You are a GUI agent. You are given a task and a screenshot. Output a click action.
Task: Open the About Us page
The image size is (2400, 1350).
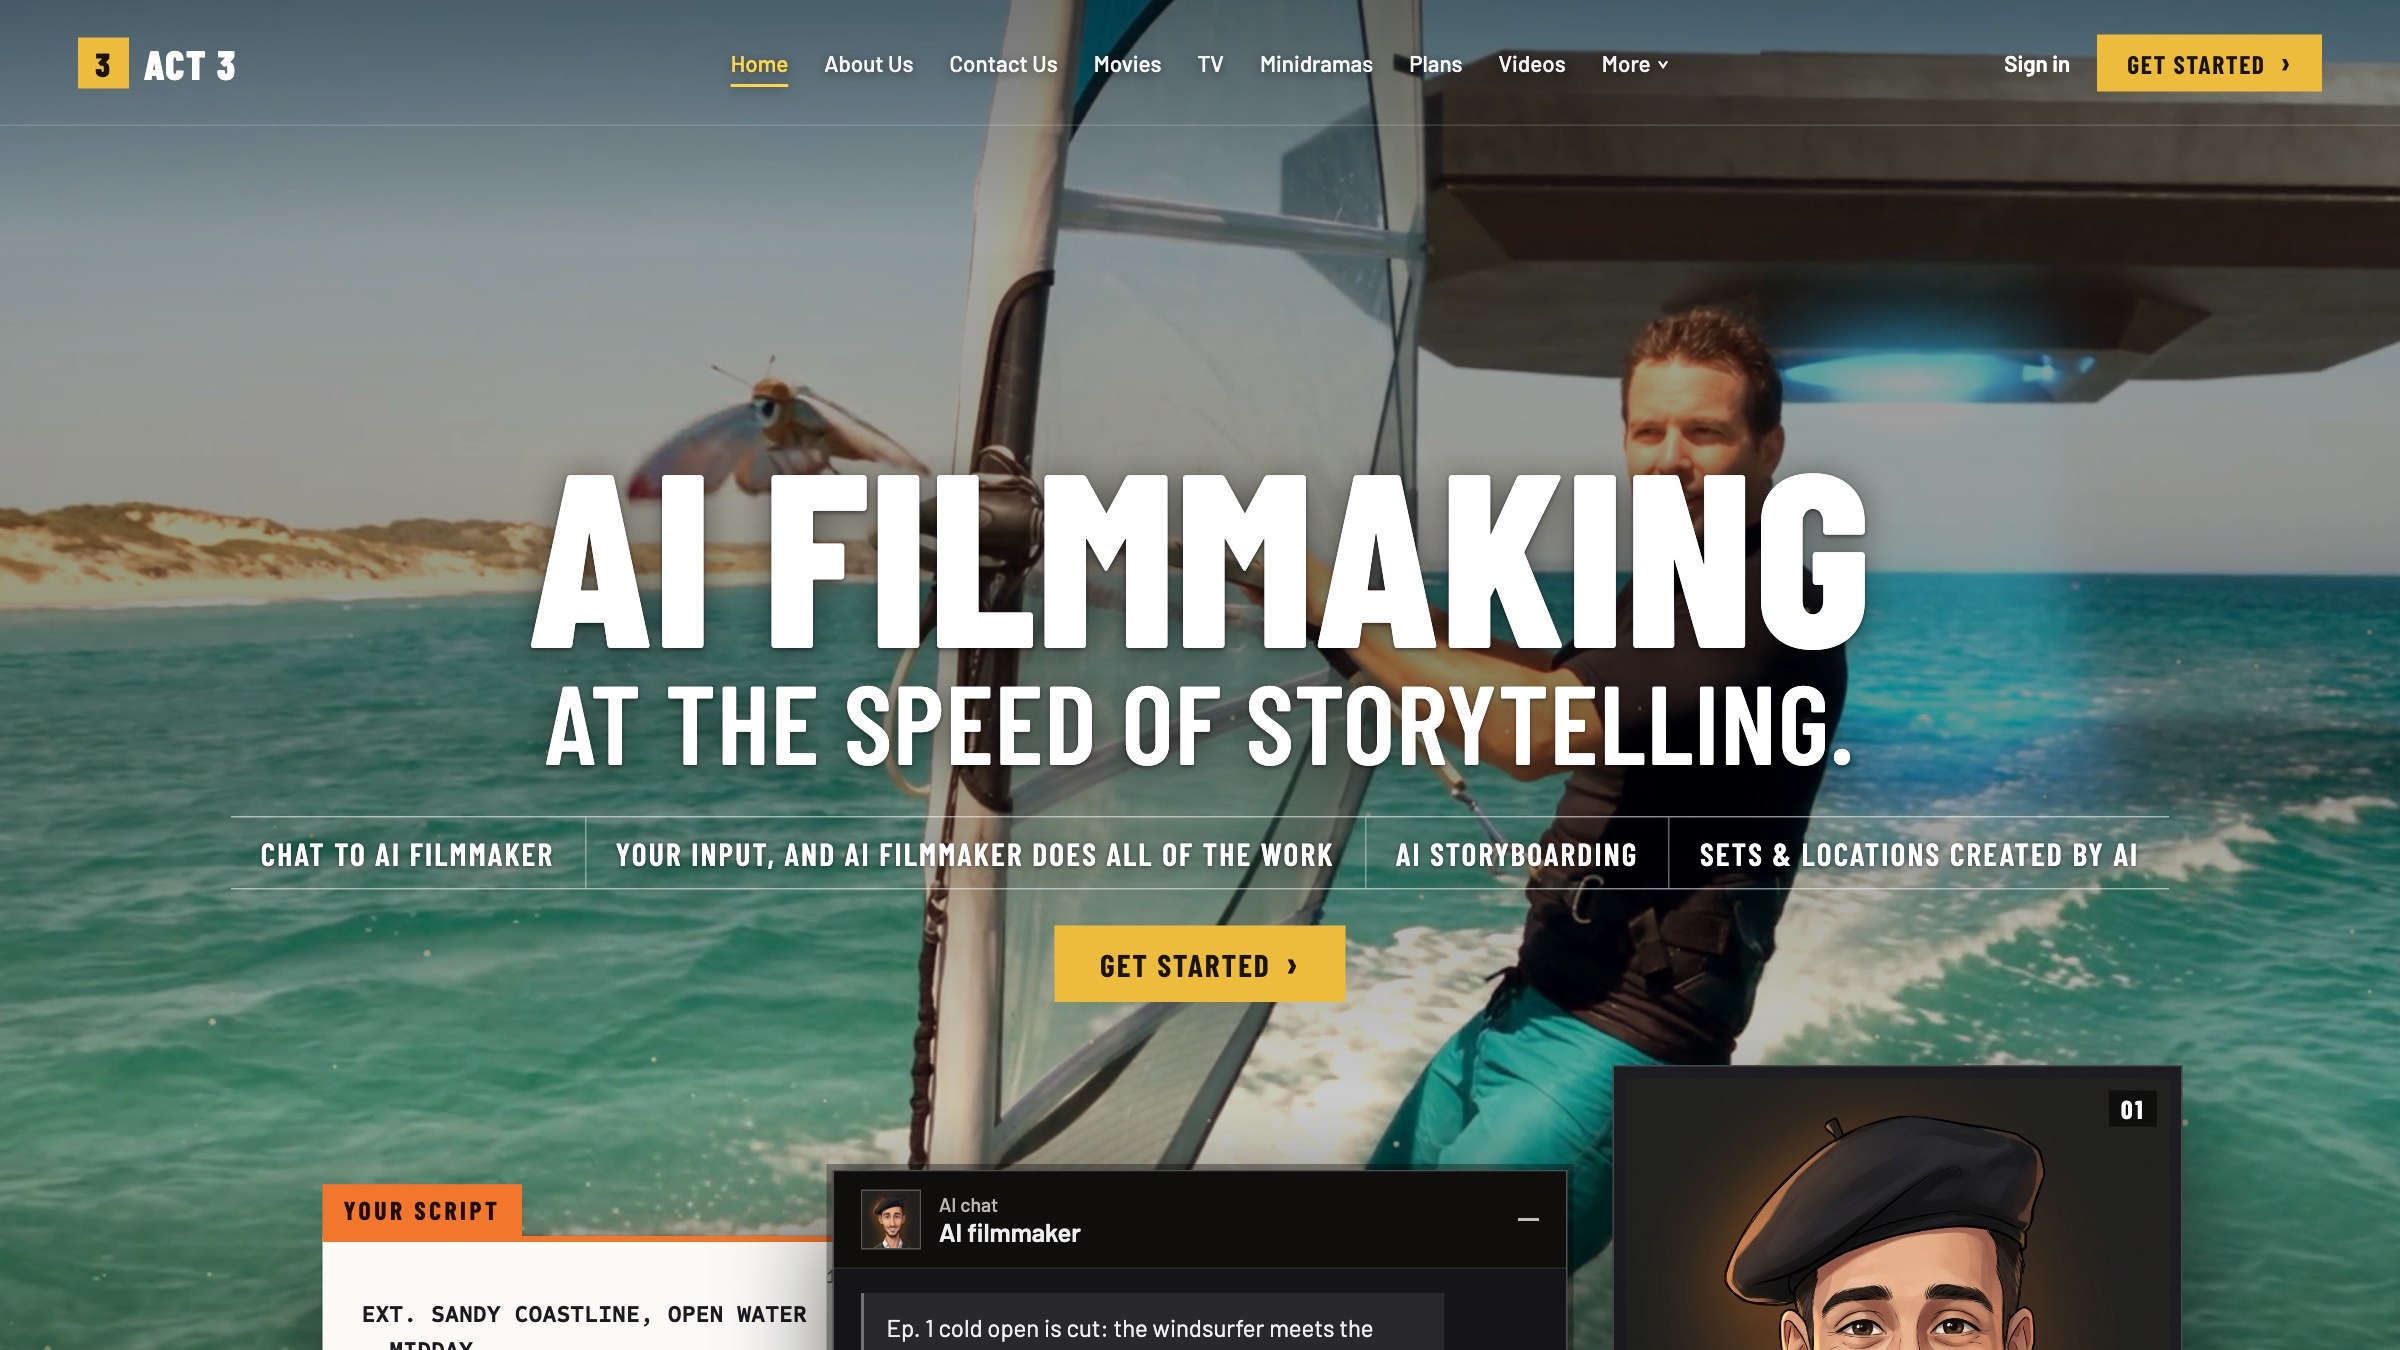click(x=868, y=64)
